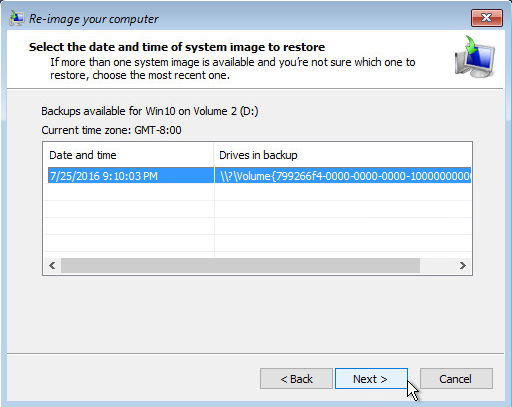Click divider between Date and Drives column headers
512x407 pixels.
tap(214, 155)
